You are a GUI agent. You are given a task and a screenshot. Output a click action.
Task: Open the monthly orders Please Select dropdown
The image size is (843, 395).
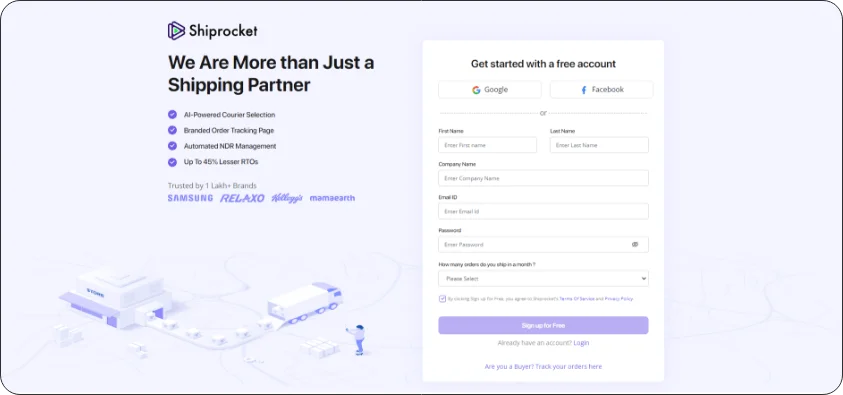tap(544, 278)
